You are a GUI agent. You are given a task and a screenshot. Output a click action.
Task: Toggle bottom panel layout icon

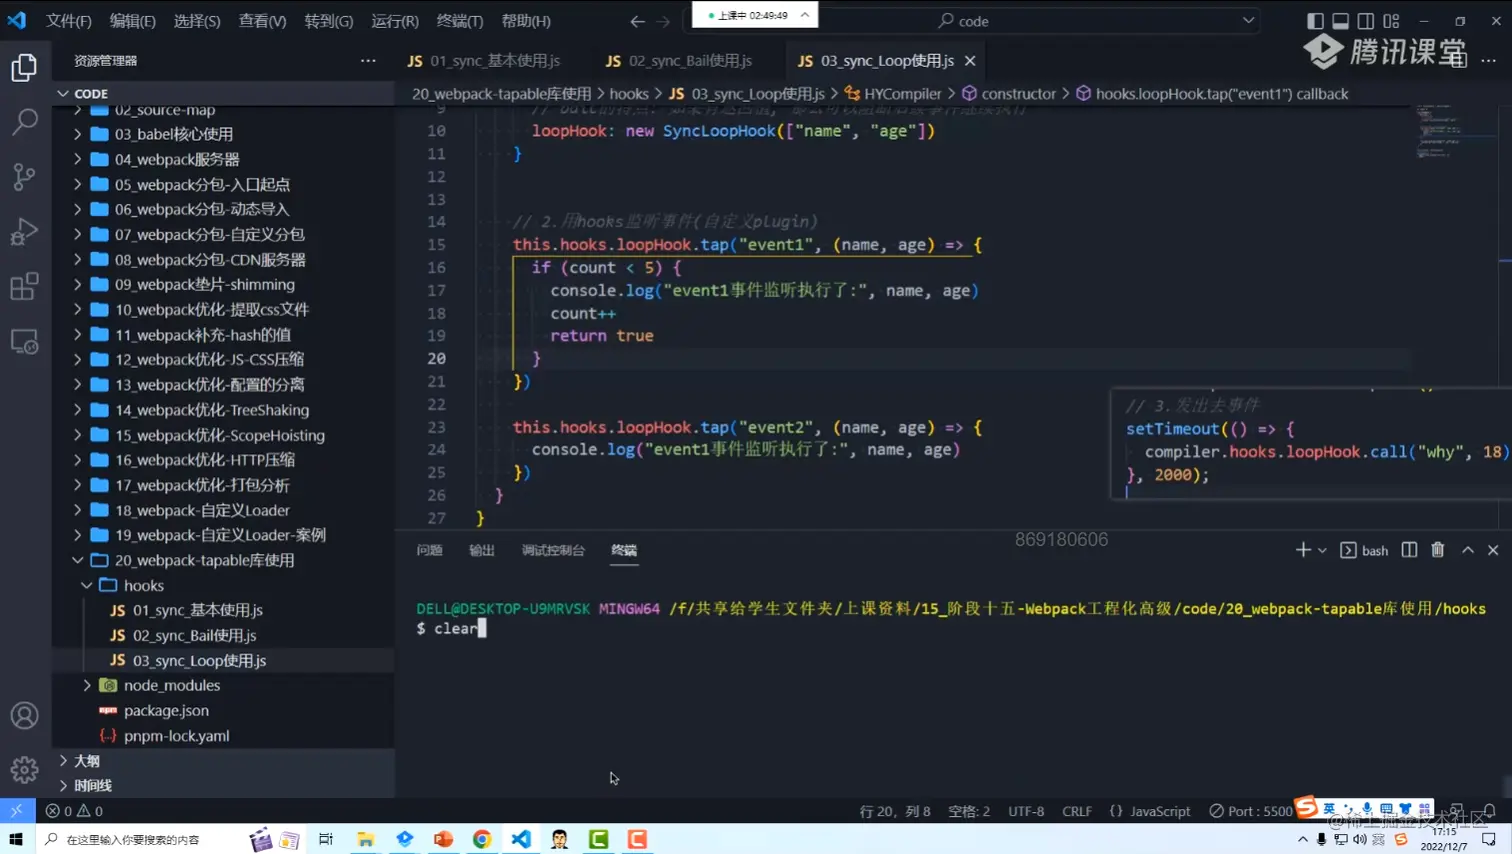[1340, 21]
